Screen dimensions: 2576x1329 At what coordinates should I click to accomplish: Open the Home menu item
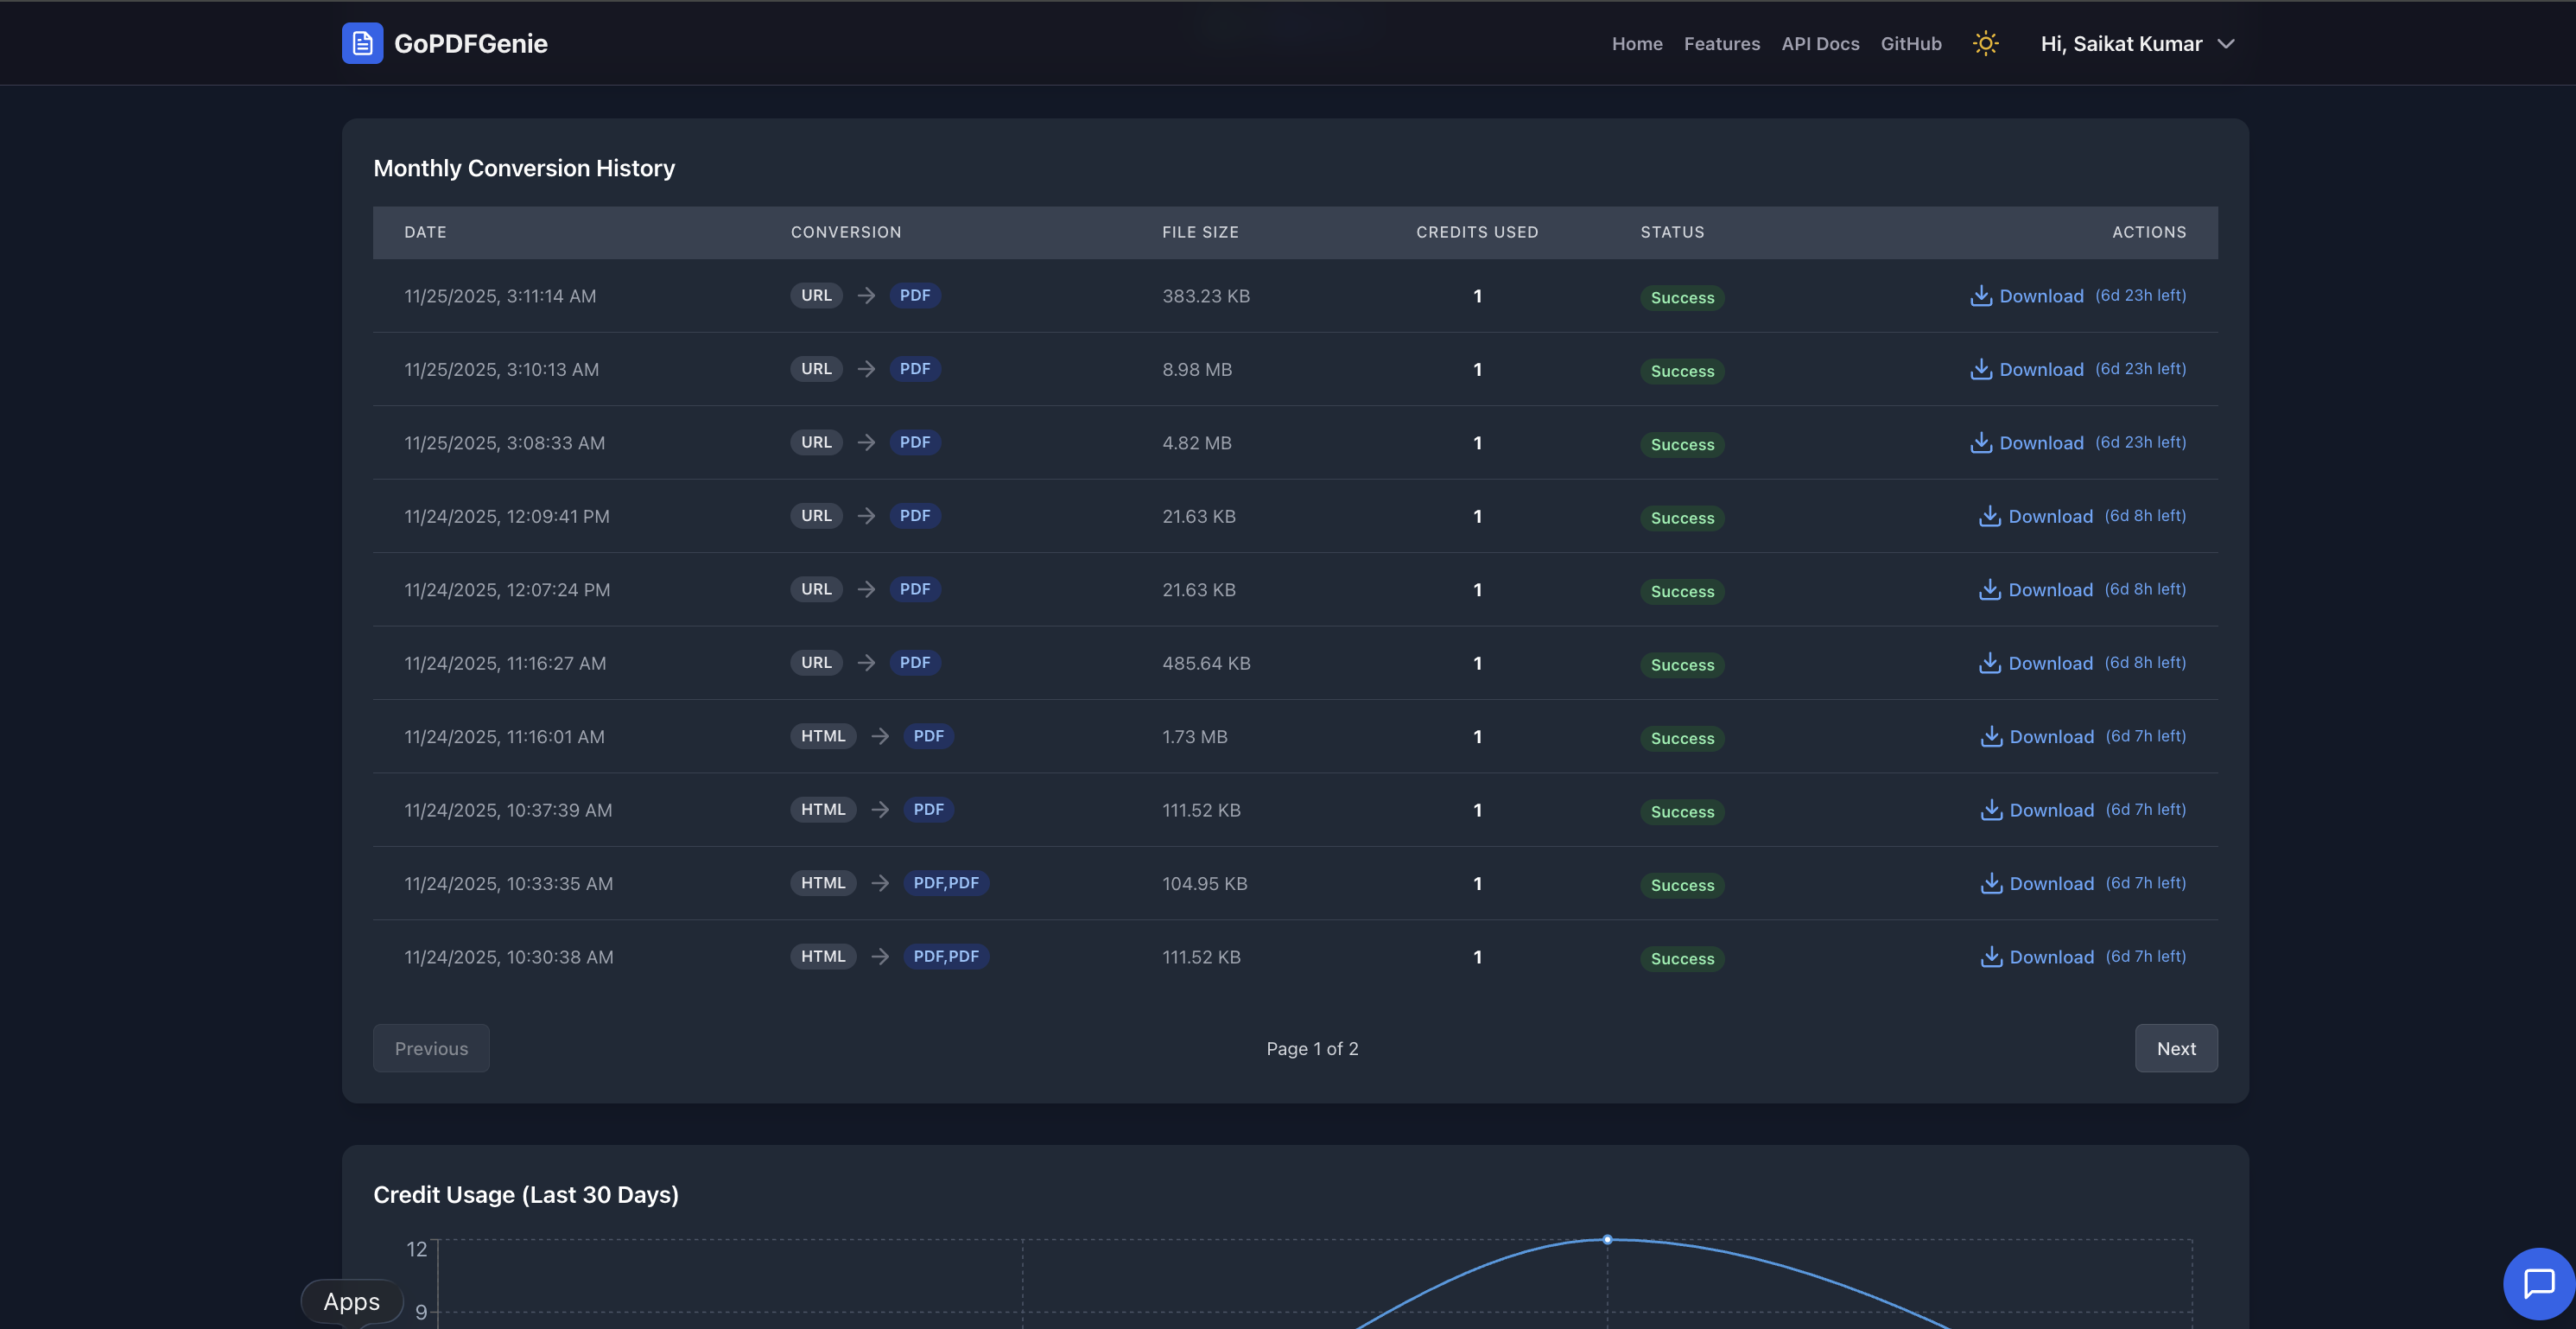coord(1637,43)
